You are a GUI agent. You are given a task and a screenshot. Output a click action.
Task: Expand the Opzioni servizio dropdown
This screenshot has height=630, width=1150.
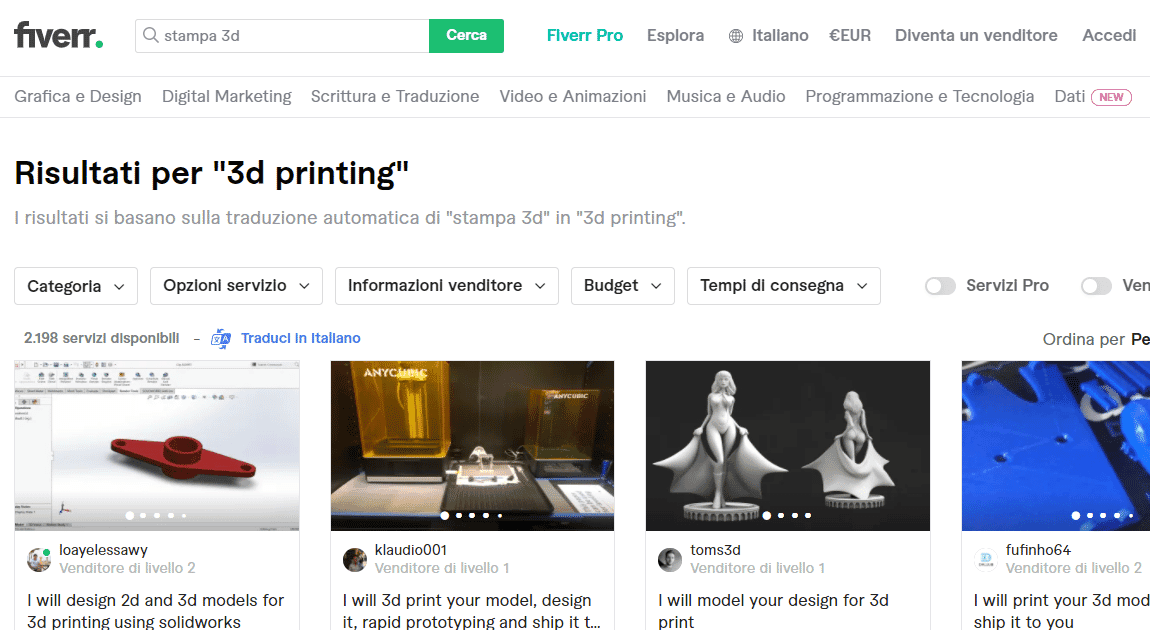236,286
